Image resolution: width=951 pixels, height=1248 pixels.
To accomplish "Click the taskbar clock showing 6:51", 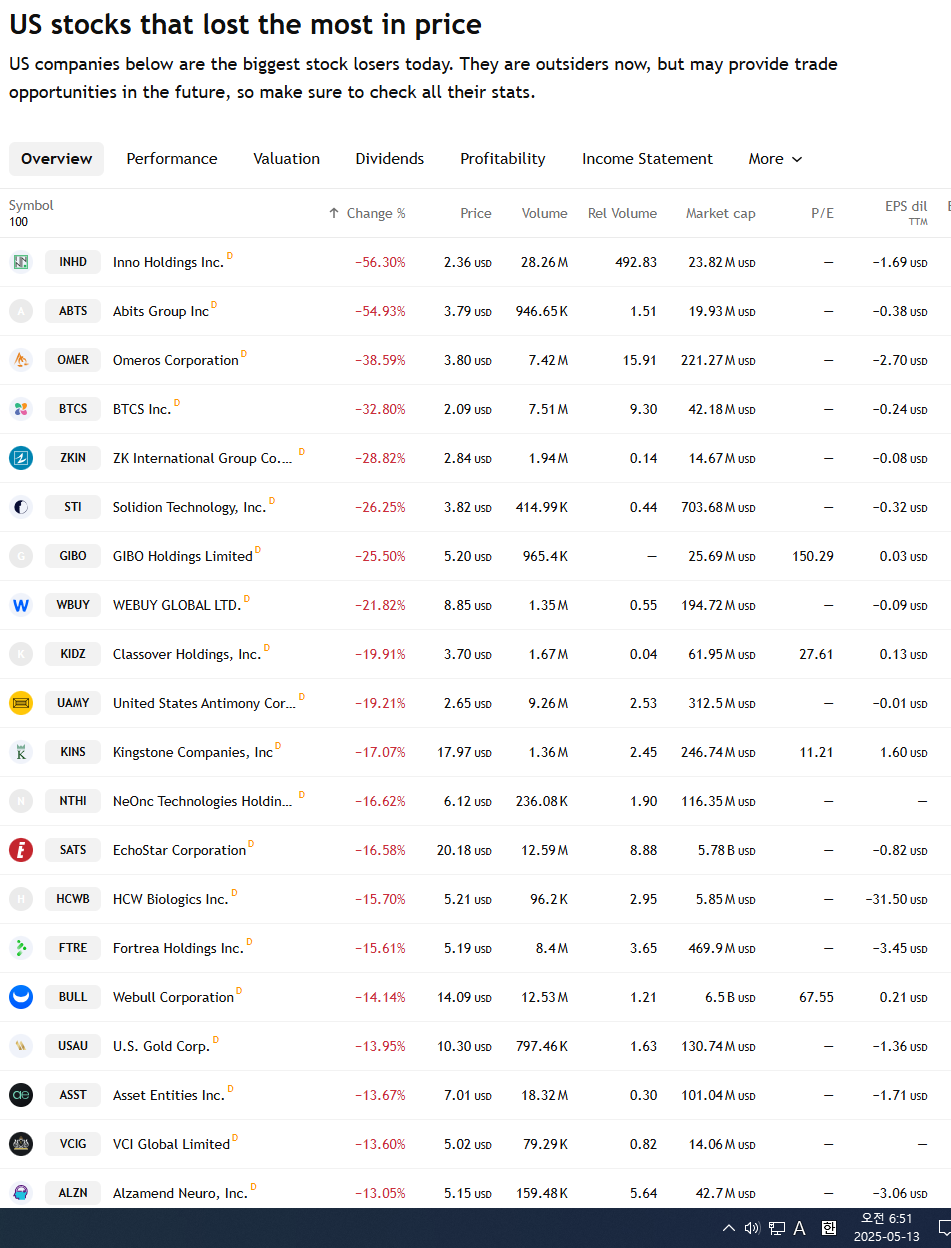I will click(887, 1228).
